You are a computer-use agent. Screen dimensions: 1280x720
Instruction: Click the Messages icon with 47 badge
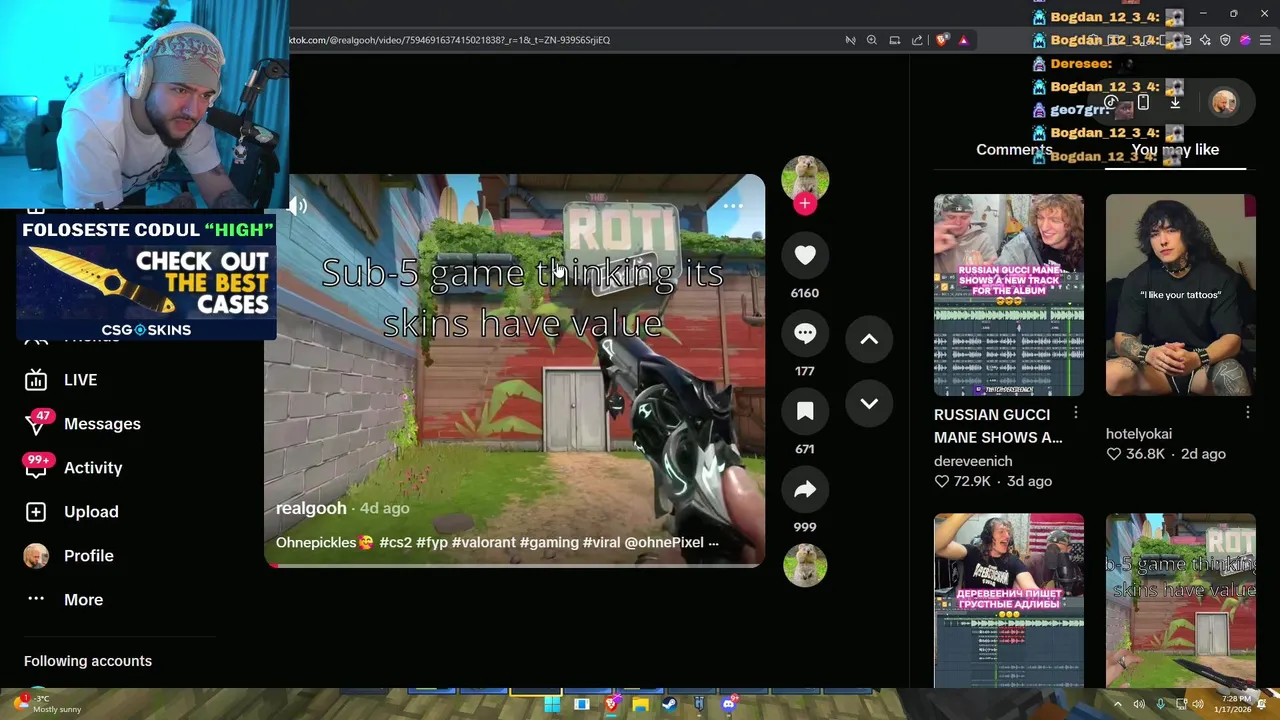pyautogui.click(x=36, y=424)
